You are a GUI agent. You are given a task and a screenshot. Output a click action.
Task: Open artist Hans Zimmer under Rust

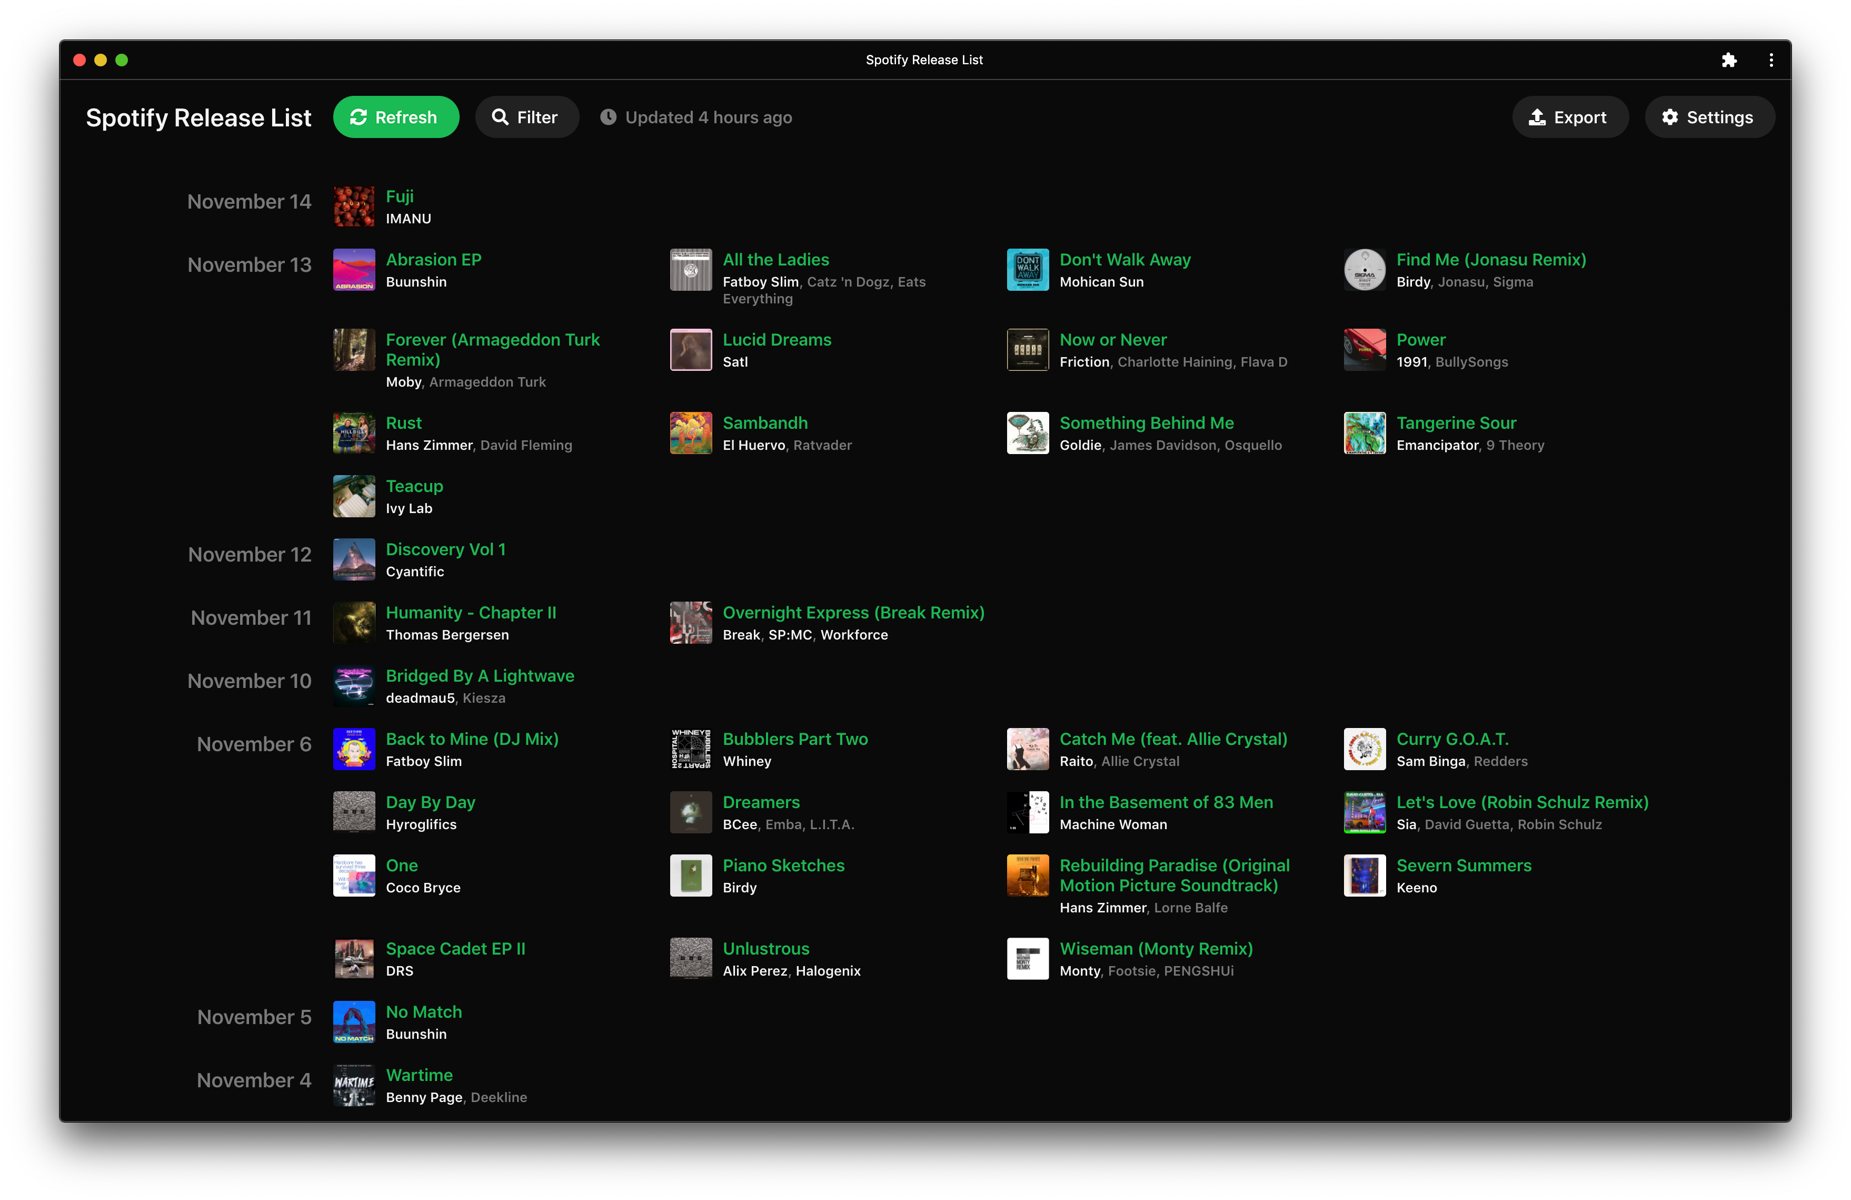click(429, 445)
